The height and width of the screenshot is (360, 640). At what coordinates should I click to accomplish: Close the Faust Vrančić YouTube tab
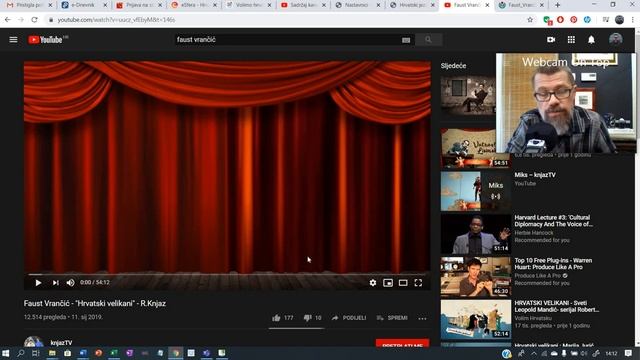487,5
